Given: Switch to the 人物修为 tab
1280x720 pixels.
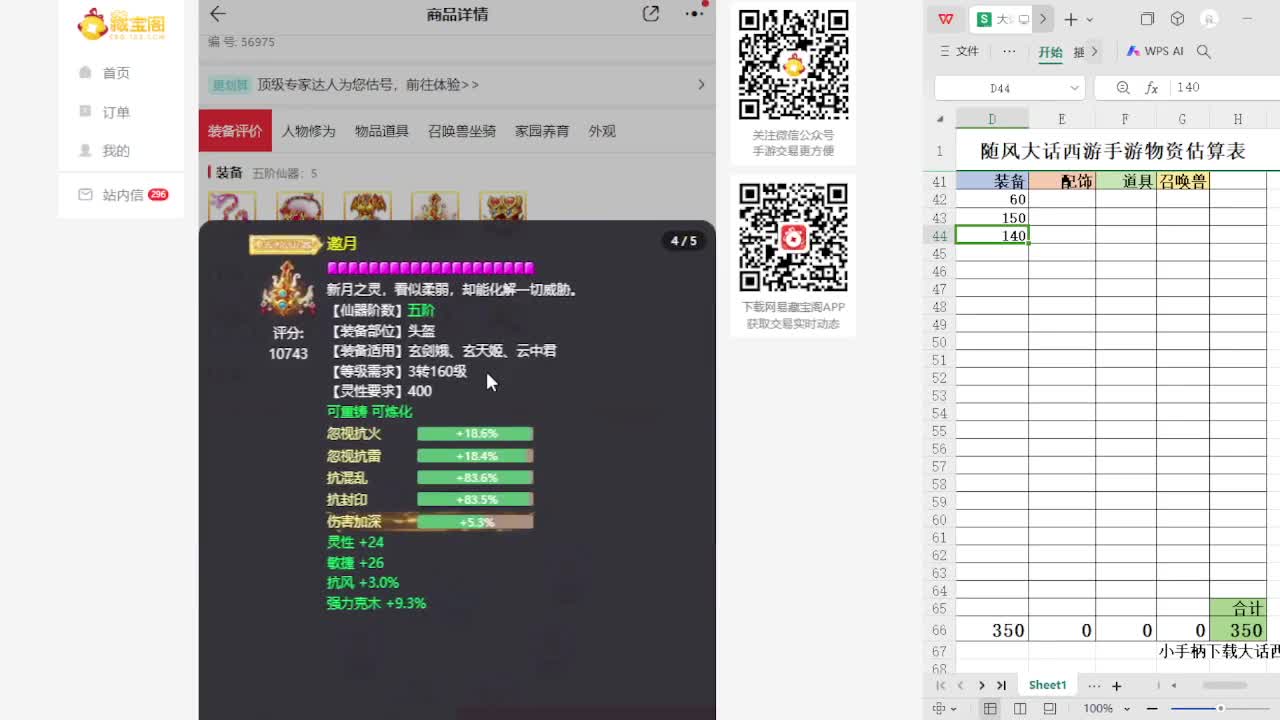Looking at the screenshot, I should click(309, 130).
